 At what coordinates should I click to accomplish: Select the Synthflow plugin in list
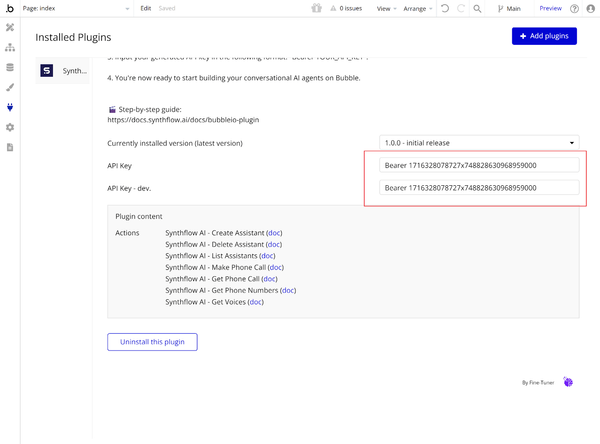pos(63,71)
